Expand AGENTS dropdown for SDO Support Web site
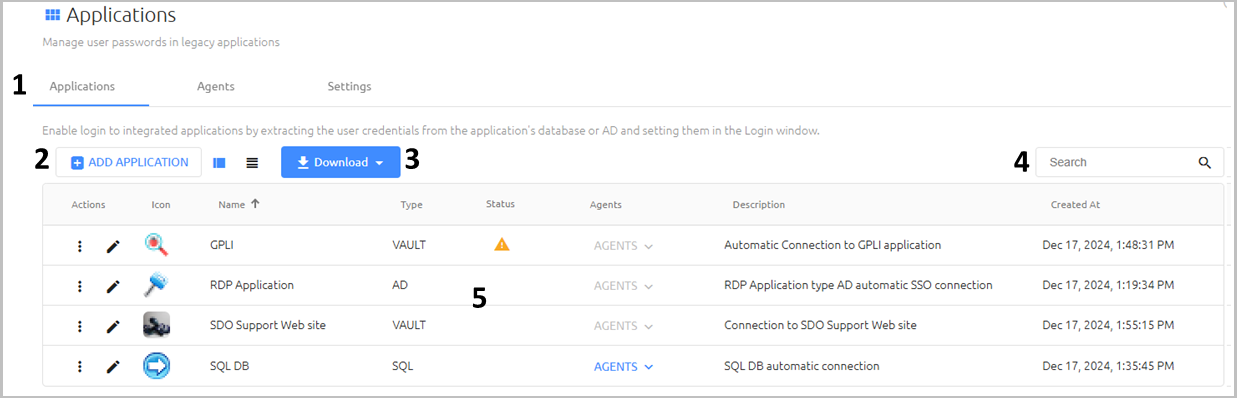 [624, 326]
